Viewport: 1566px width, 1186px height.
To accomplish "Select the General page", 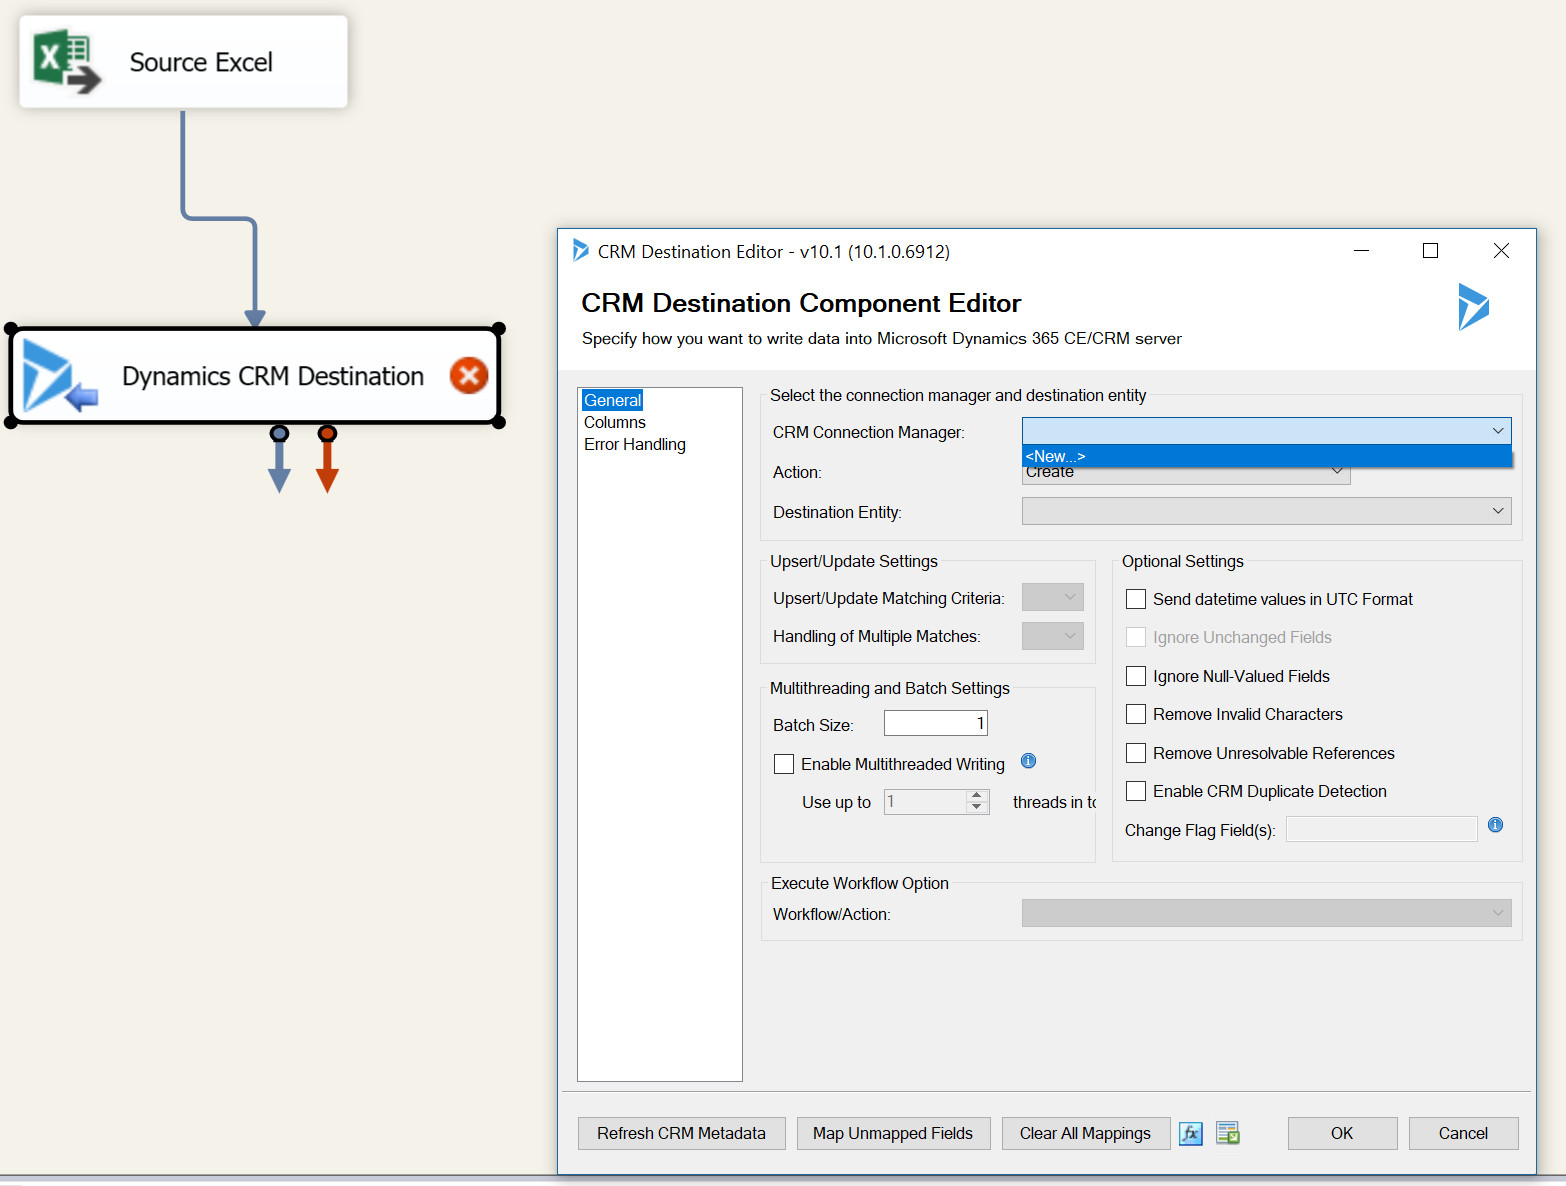I will click(x=612, y=400).
